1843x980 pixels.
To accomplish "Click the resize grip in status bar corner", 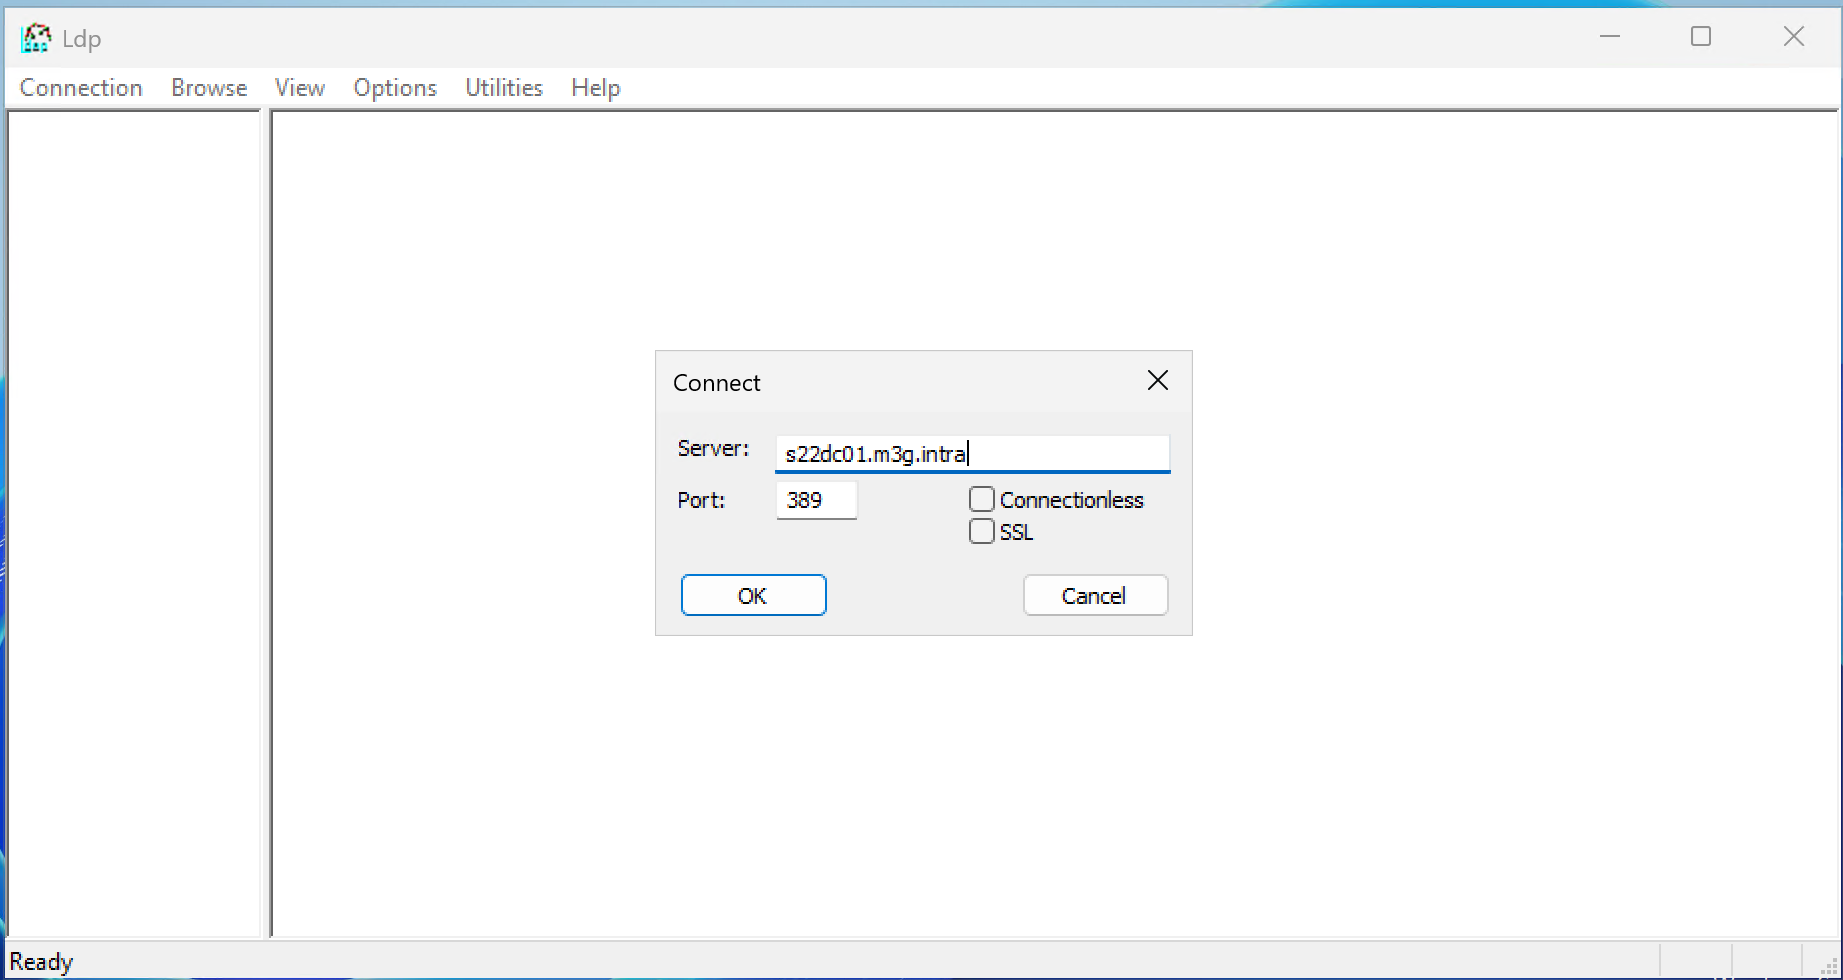I will pos(1829,968).
